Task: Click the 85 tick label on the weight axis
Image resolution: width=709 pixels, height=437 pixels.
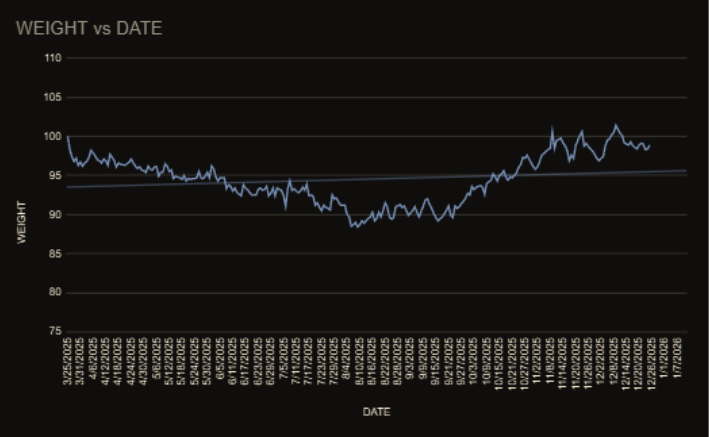Action: 55,254
